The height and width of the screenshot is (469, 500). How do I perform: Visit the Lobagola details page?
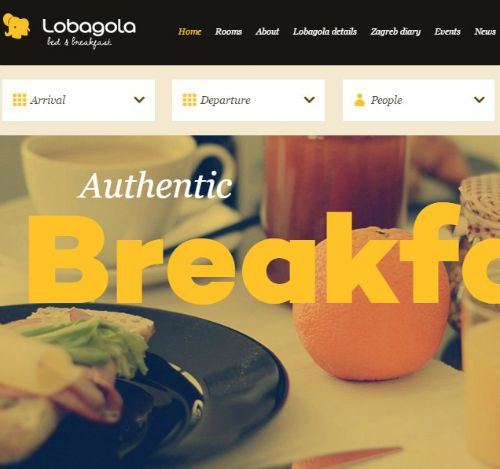[x=325, y=32]
